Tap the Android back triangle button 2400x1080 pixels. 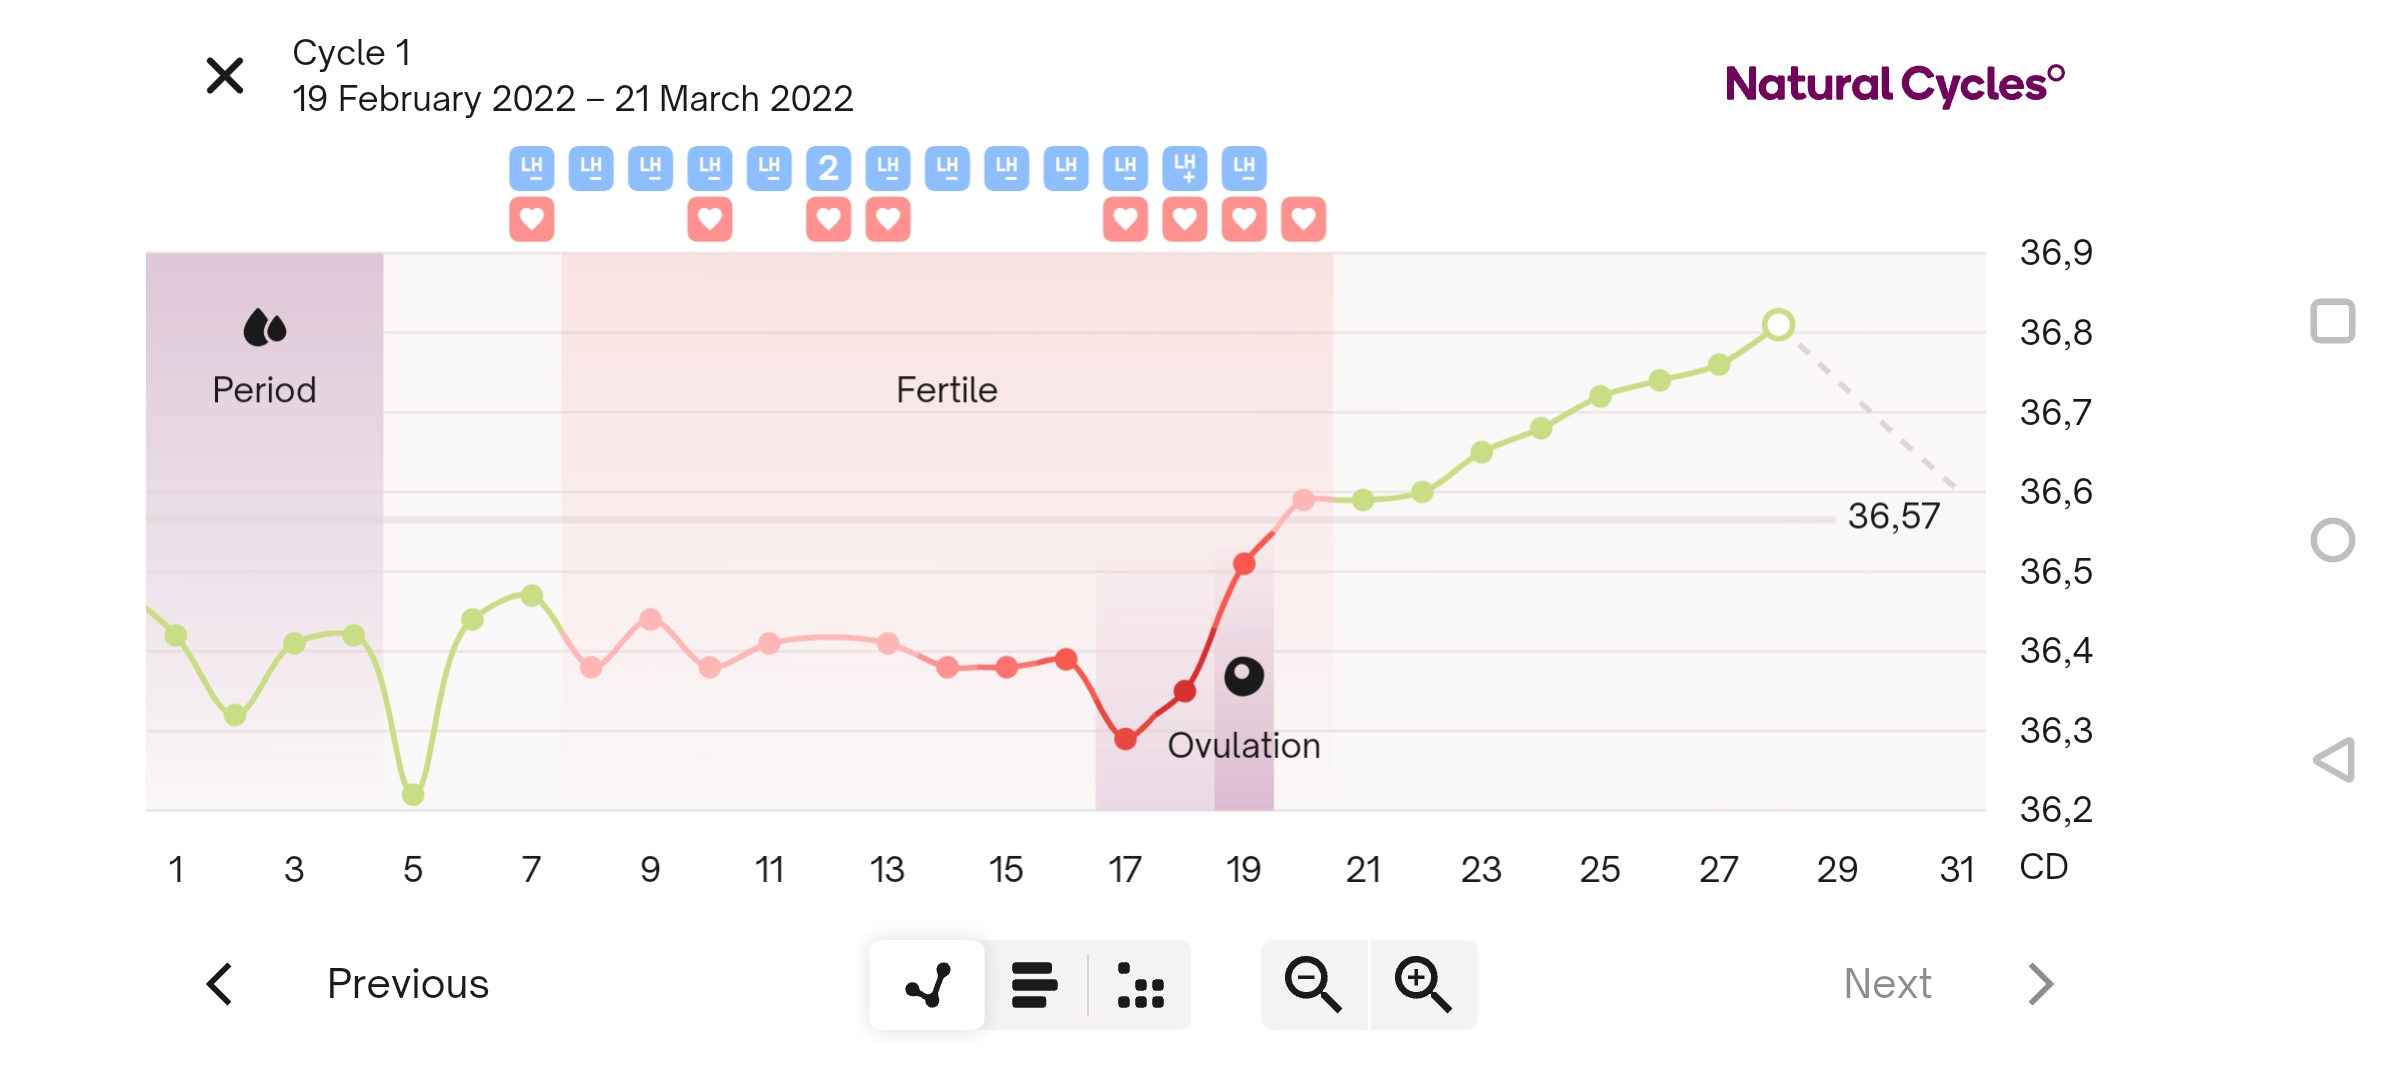2333,760
